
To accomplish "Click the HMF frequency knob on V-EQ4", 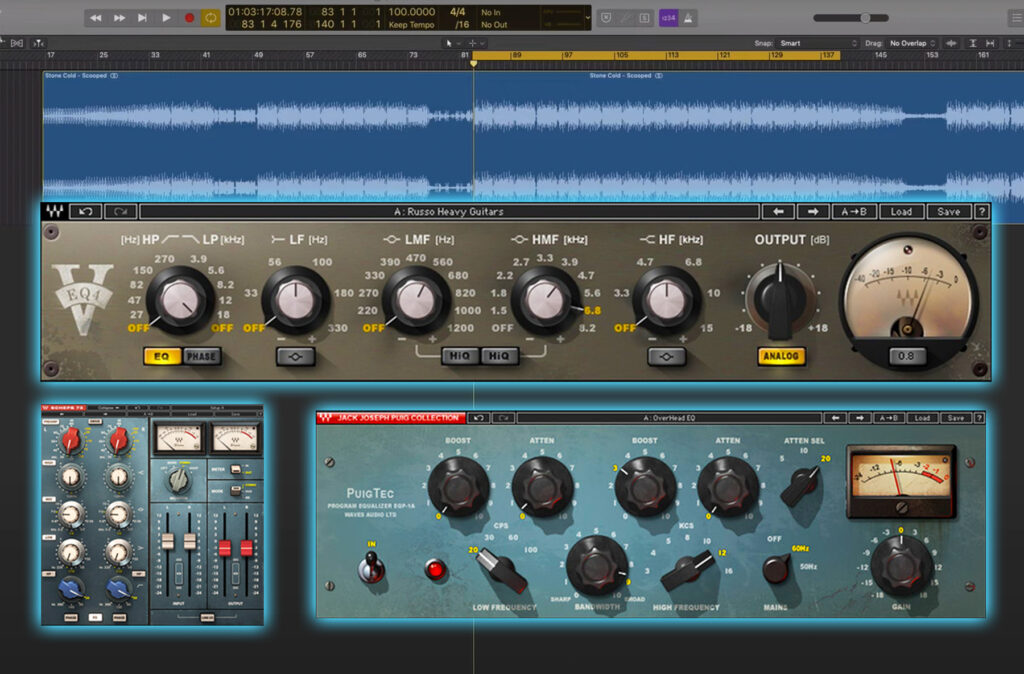I will click(545, 300).
